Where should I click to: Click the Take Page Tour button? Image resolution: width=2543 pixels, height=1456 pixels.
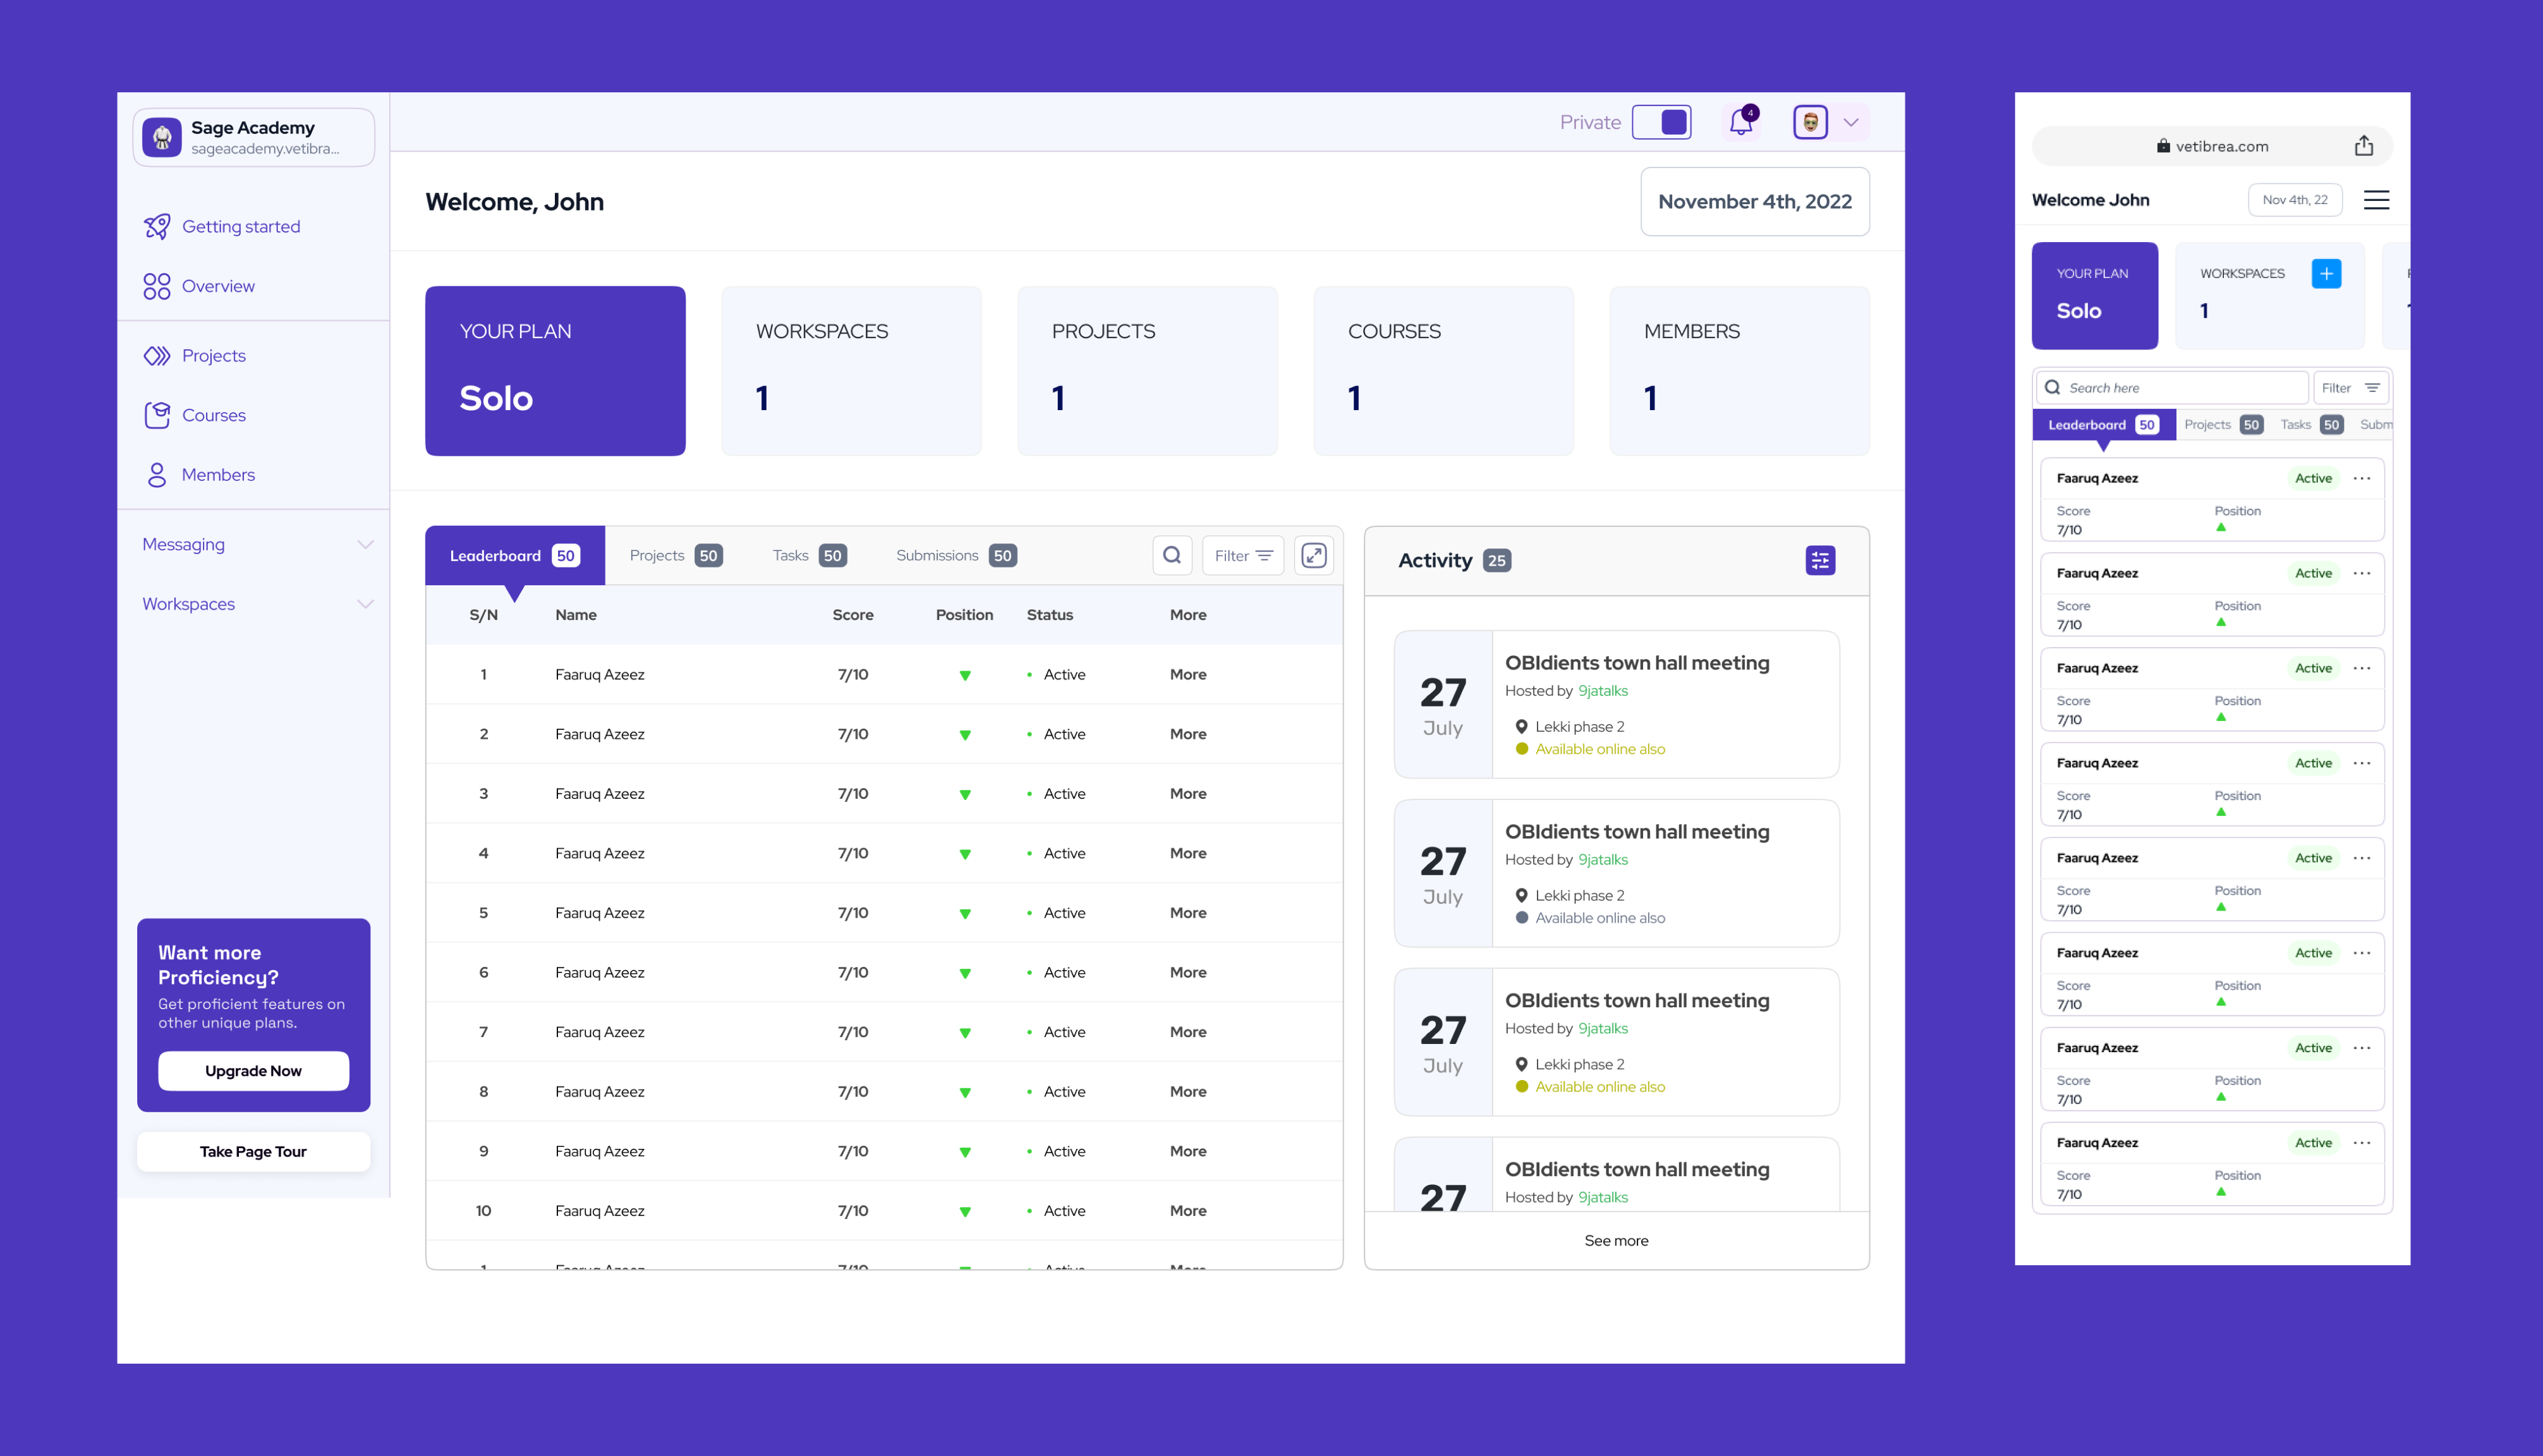[x=254, y=1152]
